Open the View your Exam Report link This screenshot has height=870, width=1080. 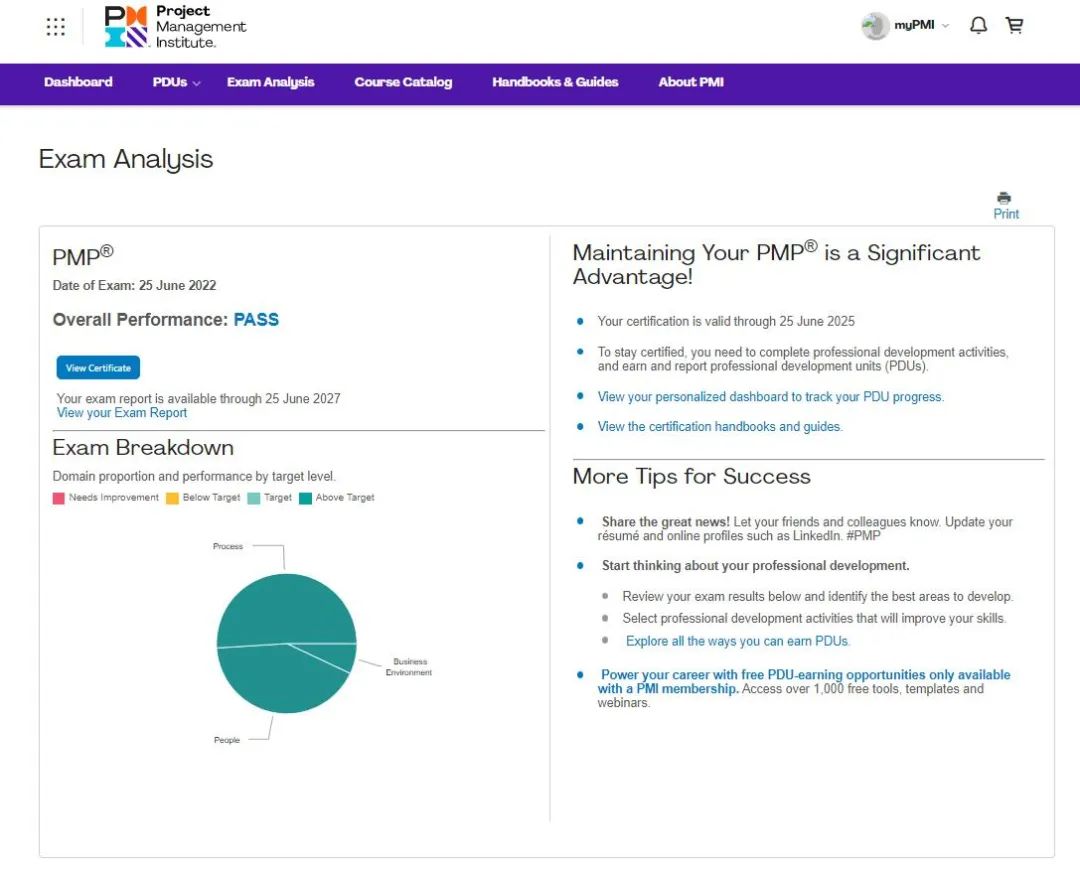pos(122,413)
